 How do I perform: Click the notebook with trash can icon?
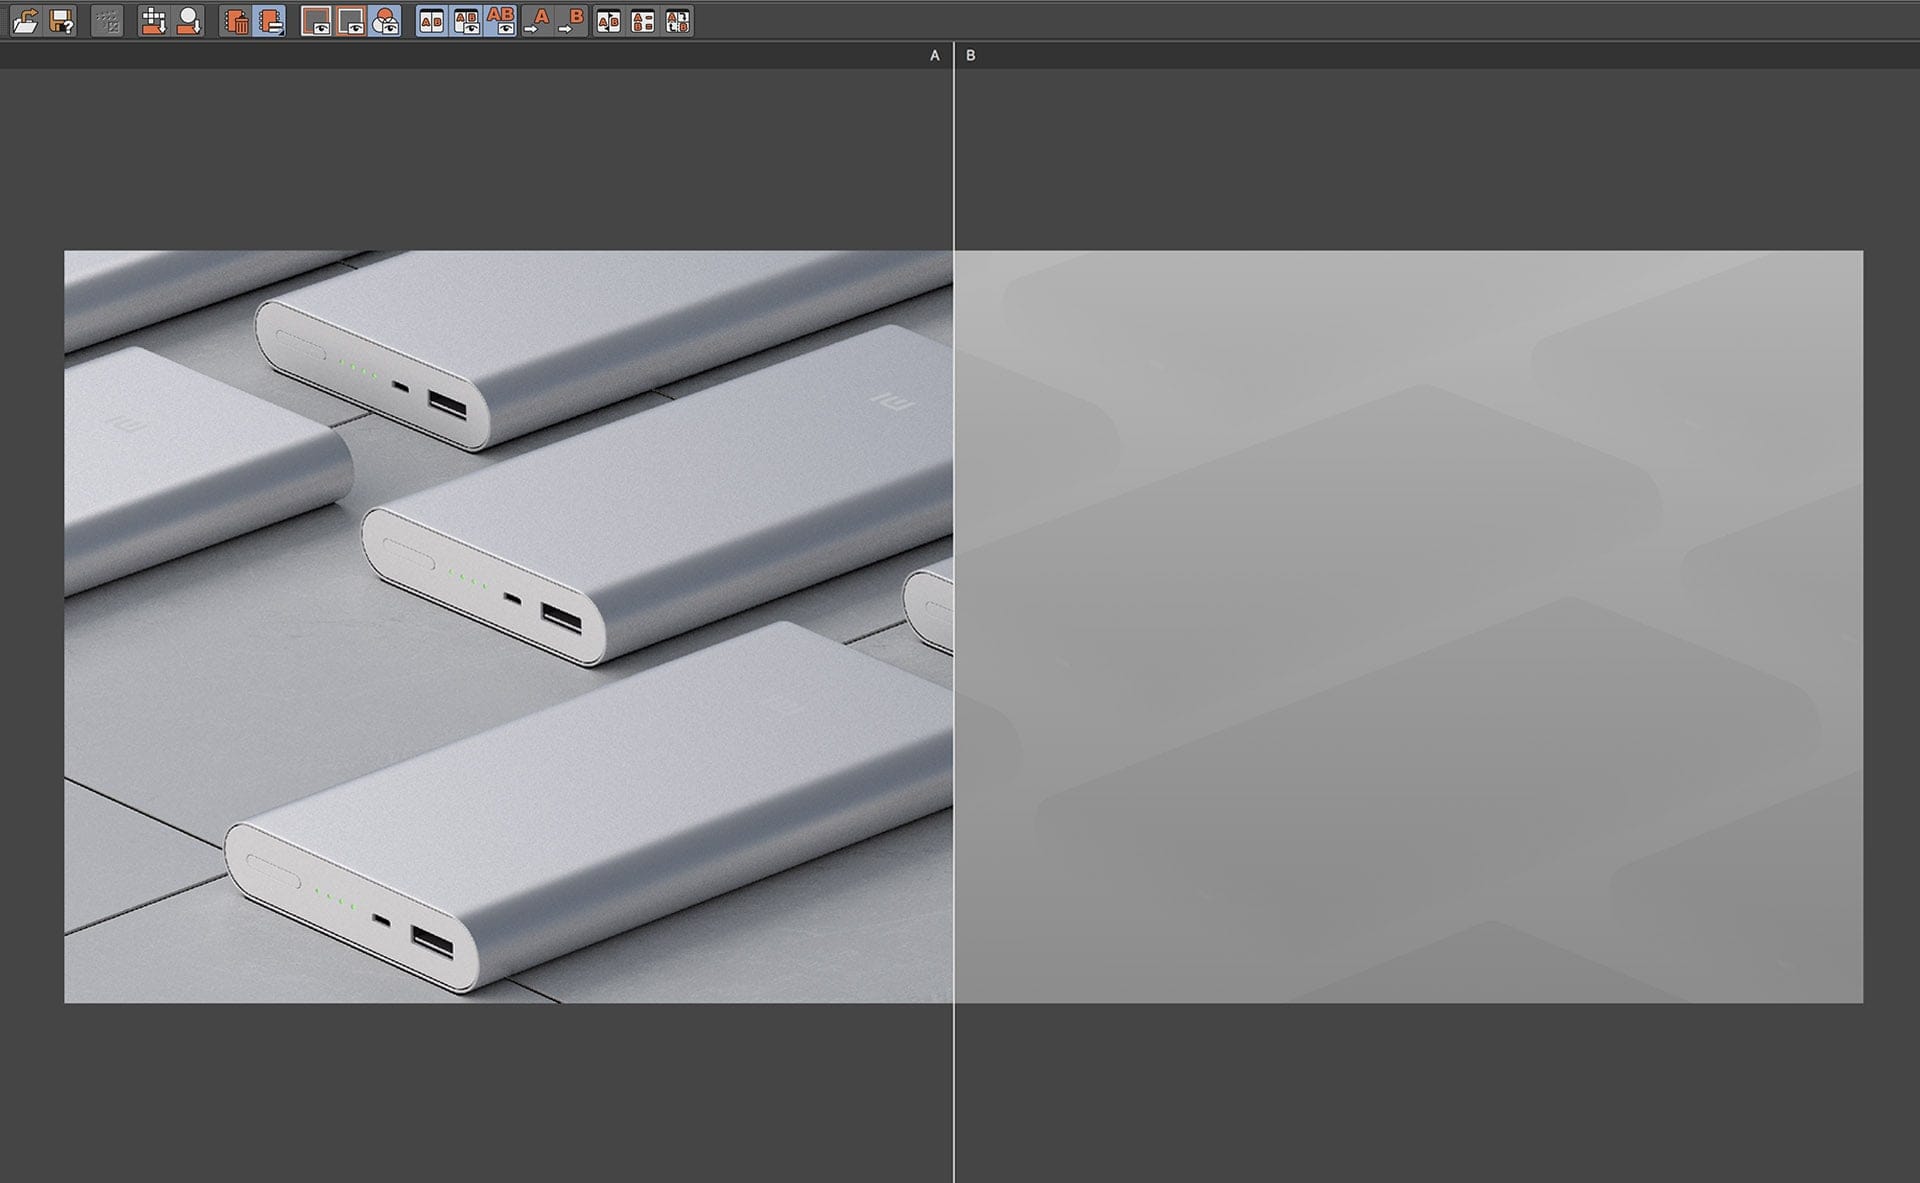[236, 21]
